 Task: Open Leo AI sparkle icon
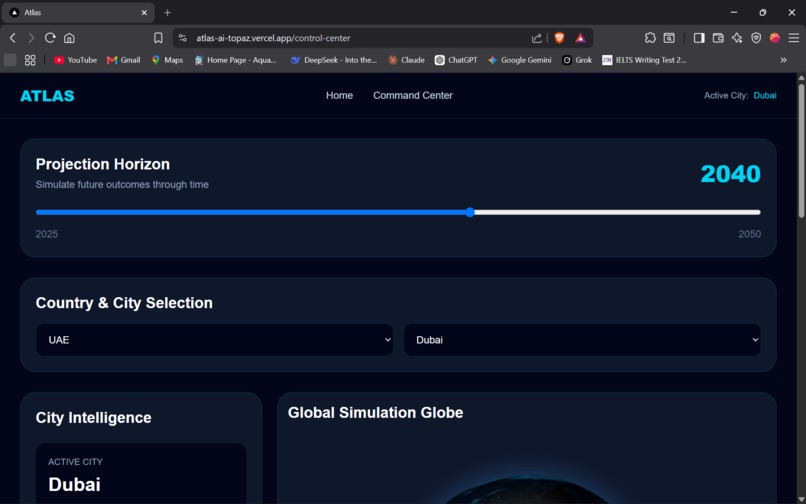pyautogui.click(x=737, y=38)
